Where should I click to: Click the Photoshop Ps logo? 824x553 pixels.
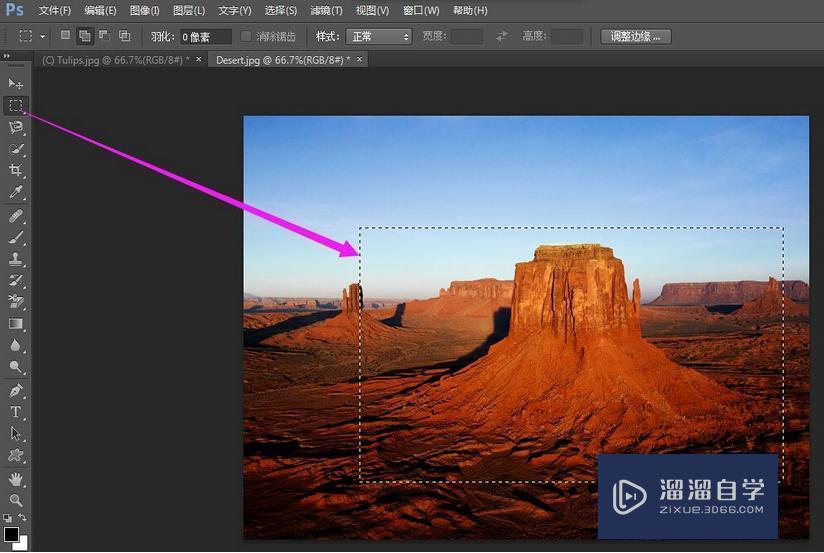[14, 9]
